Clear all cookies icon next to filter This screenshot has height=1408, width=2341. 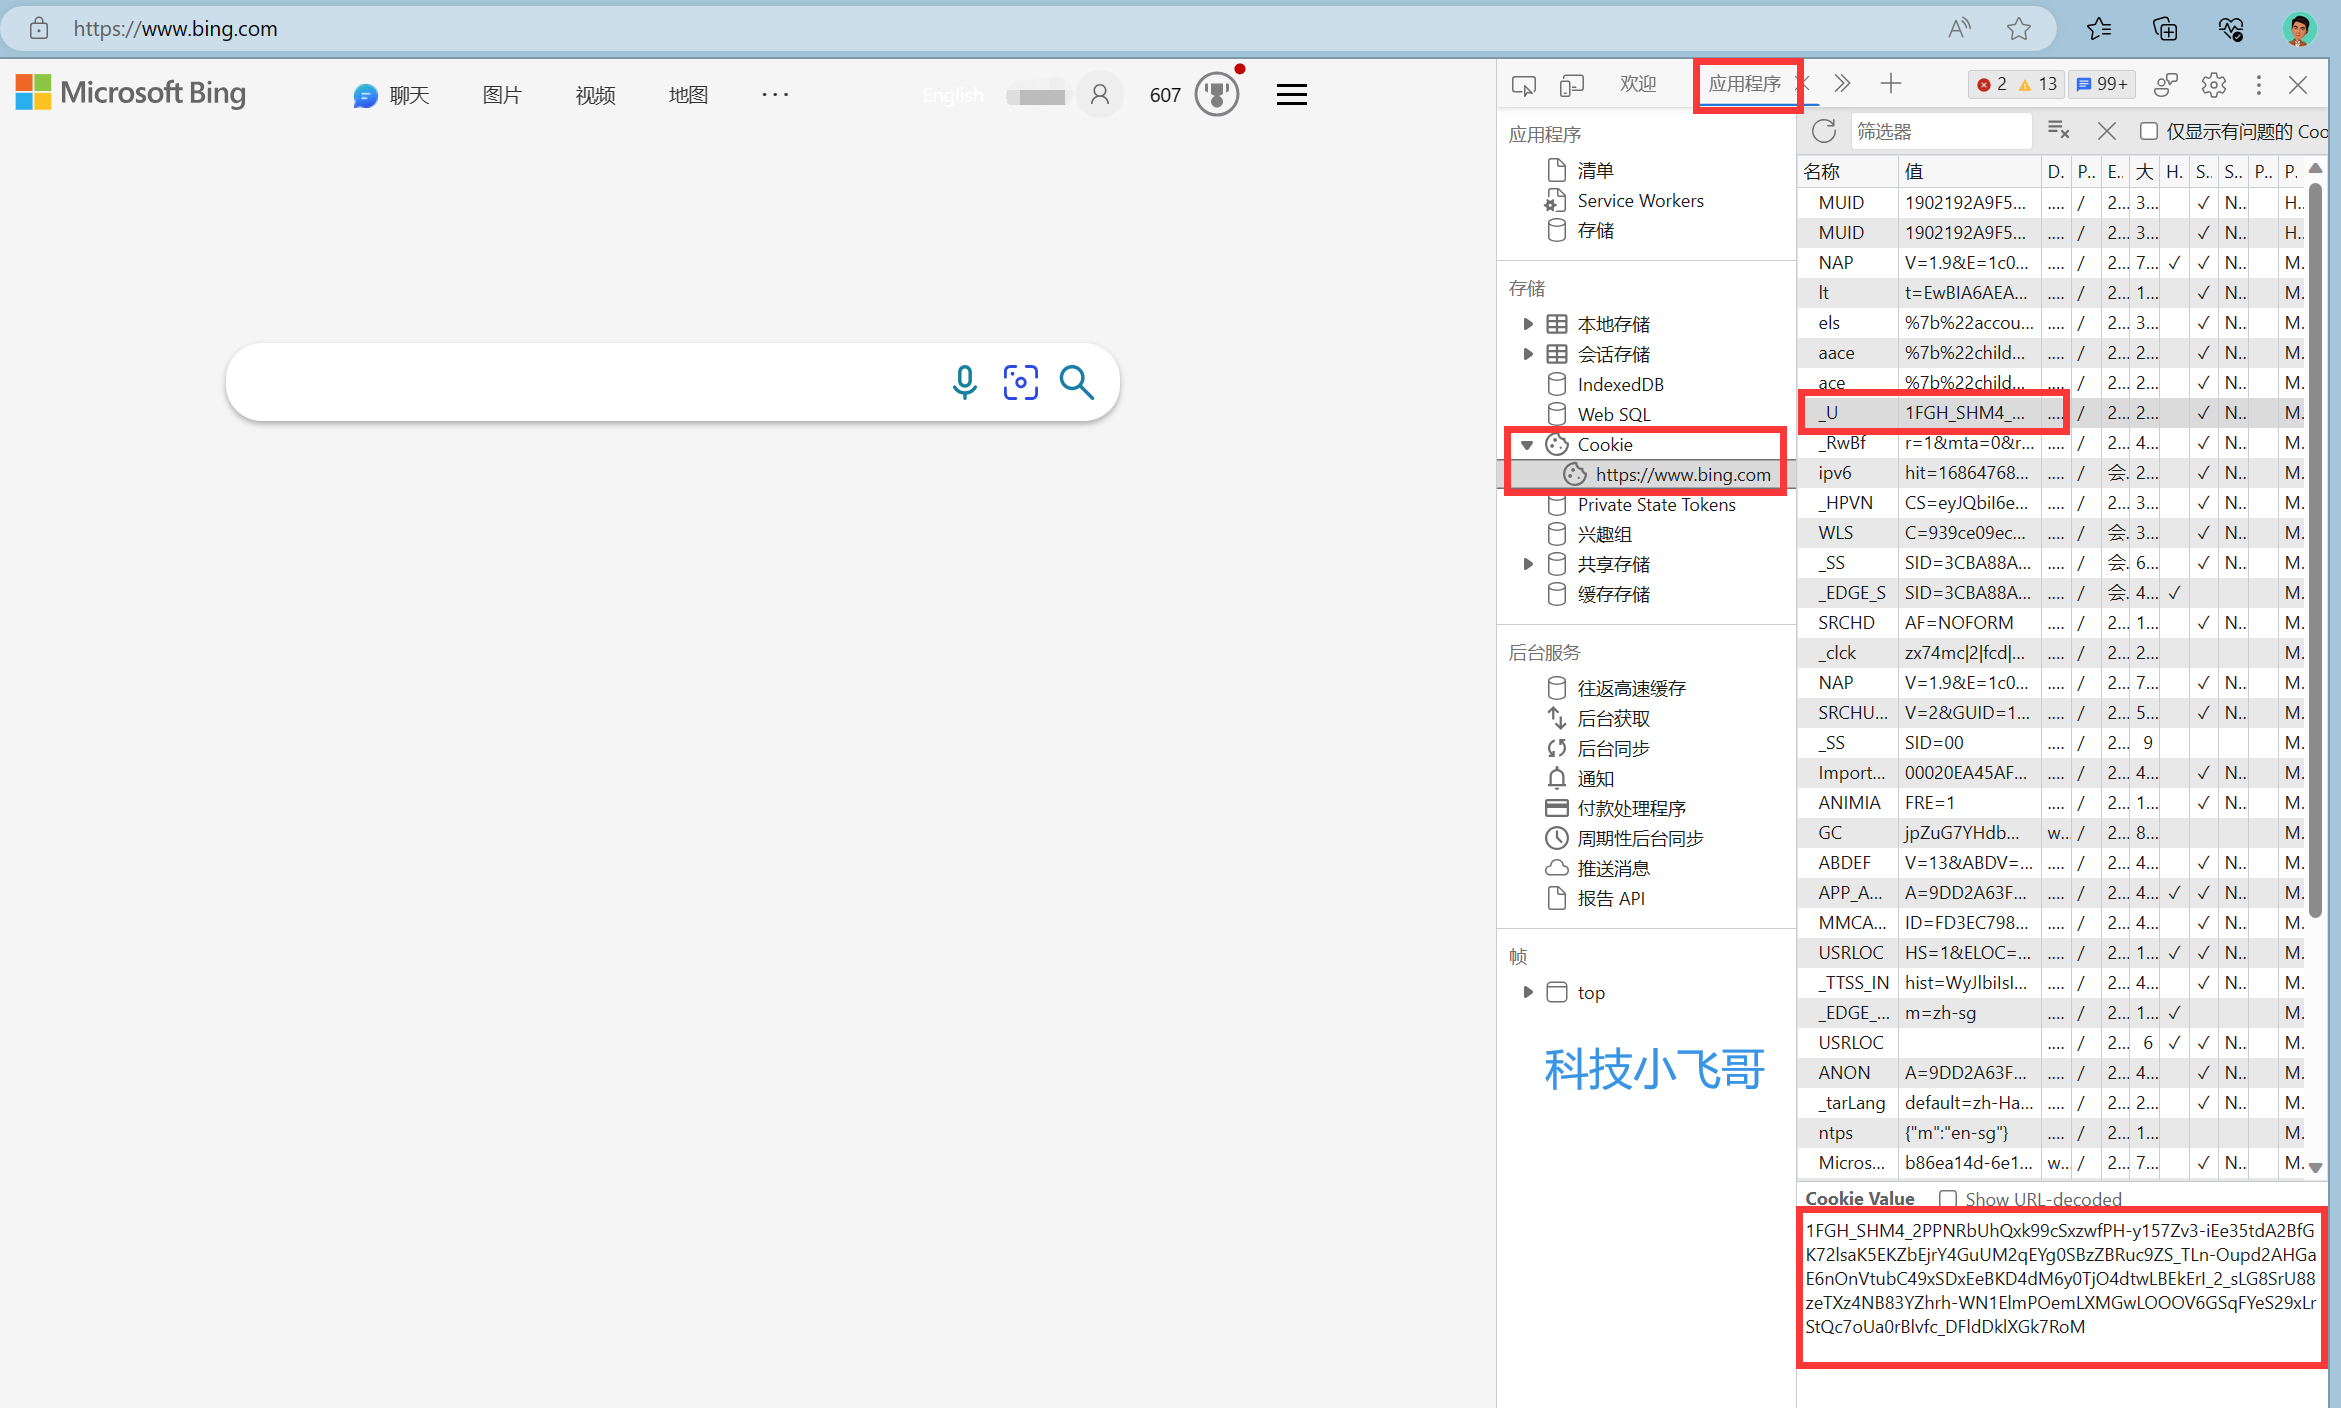tap(2058, 131)
